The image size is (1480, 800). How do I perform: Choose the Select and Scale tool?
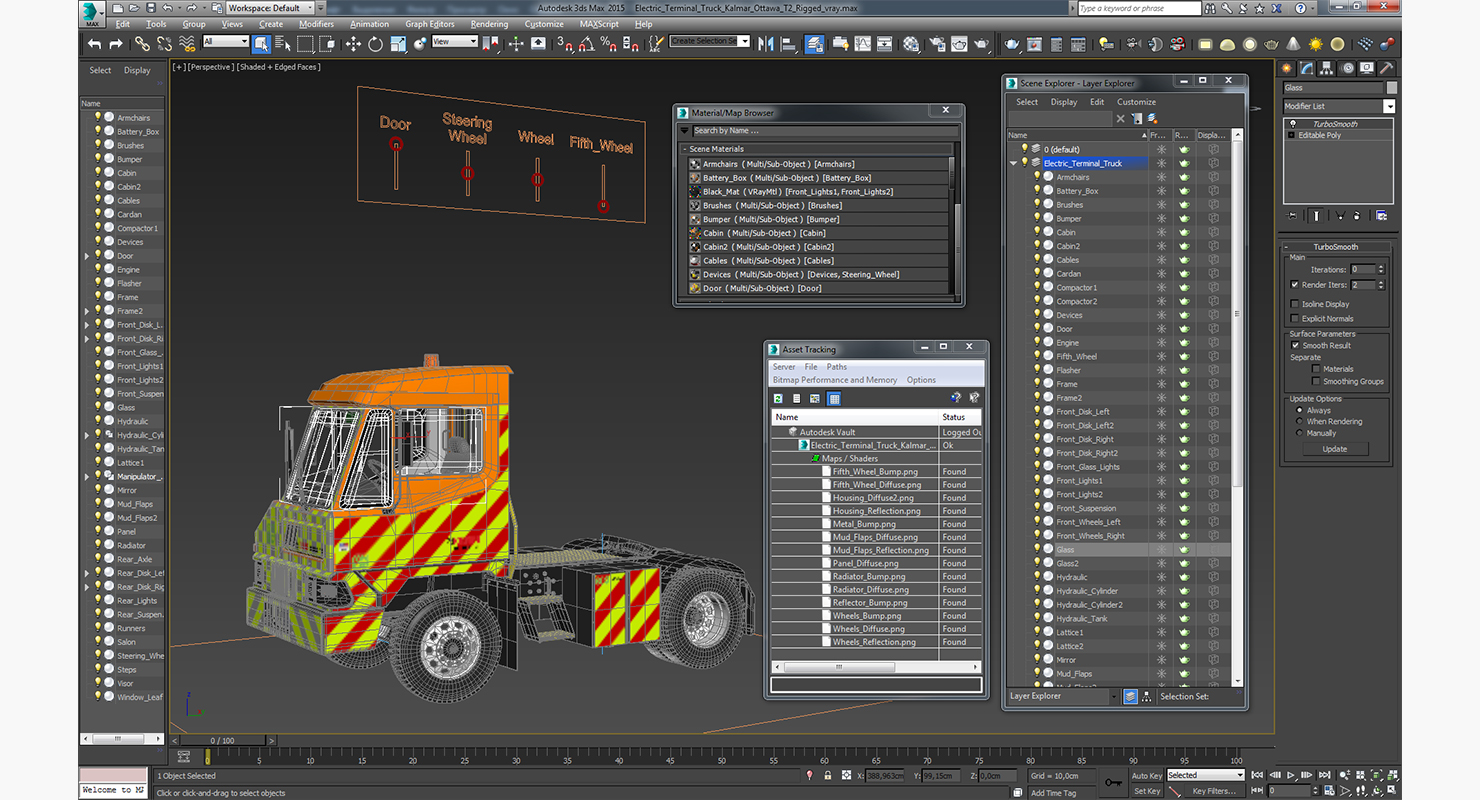(x=398, y=44)
